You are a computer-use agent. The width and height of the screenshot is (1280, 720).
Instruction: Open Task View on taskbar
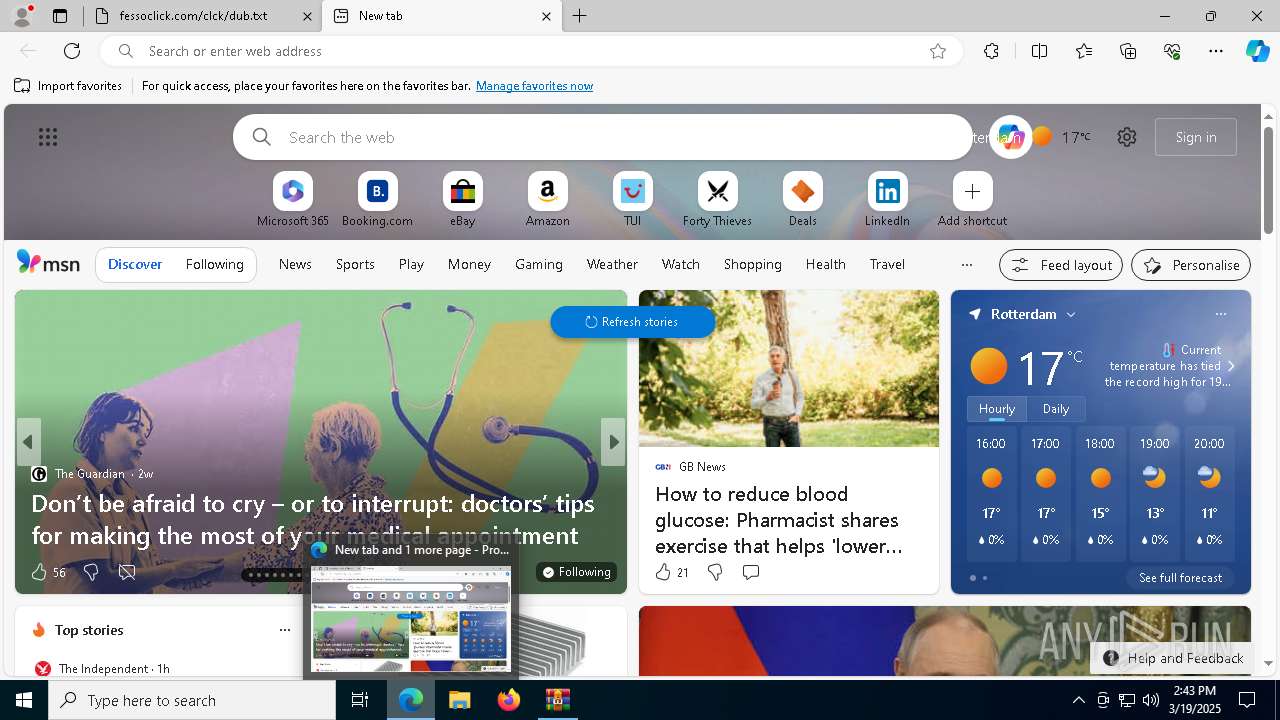[x=360, y=700]
